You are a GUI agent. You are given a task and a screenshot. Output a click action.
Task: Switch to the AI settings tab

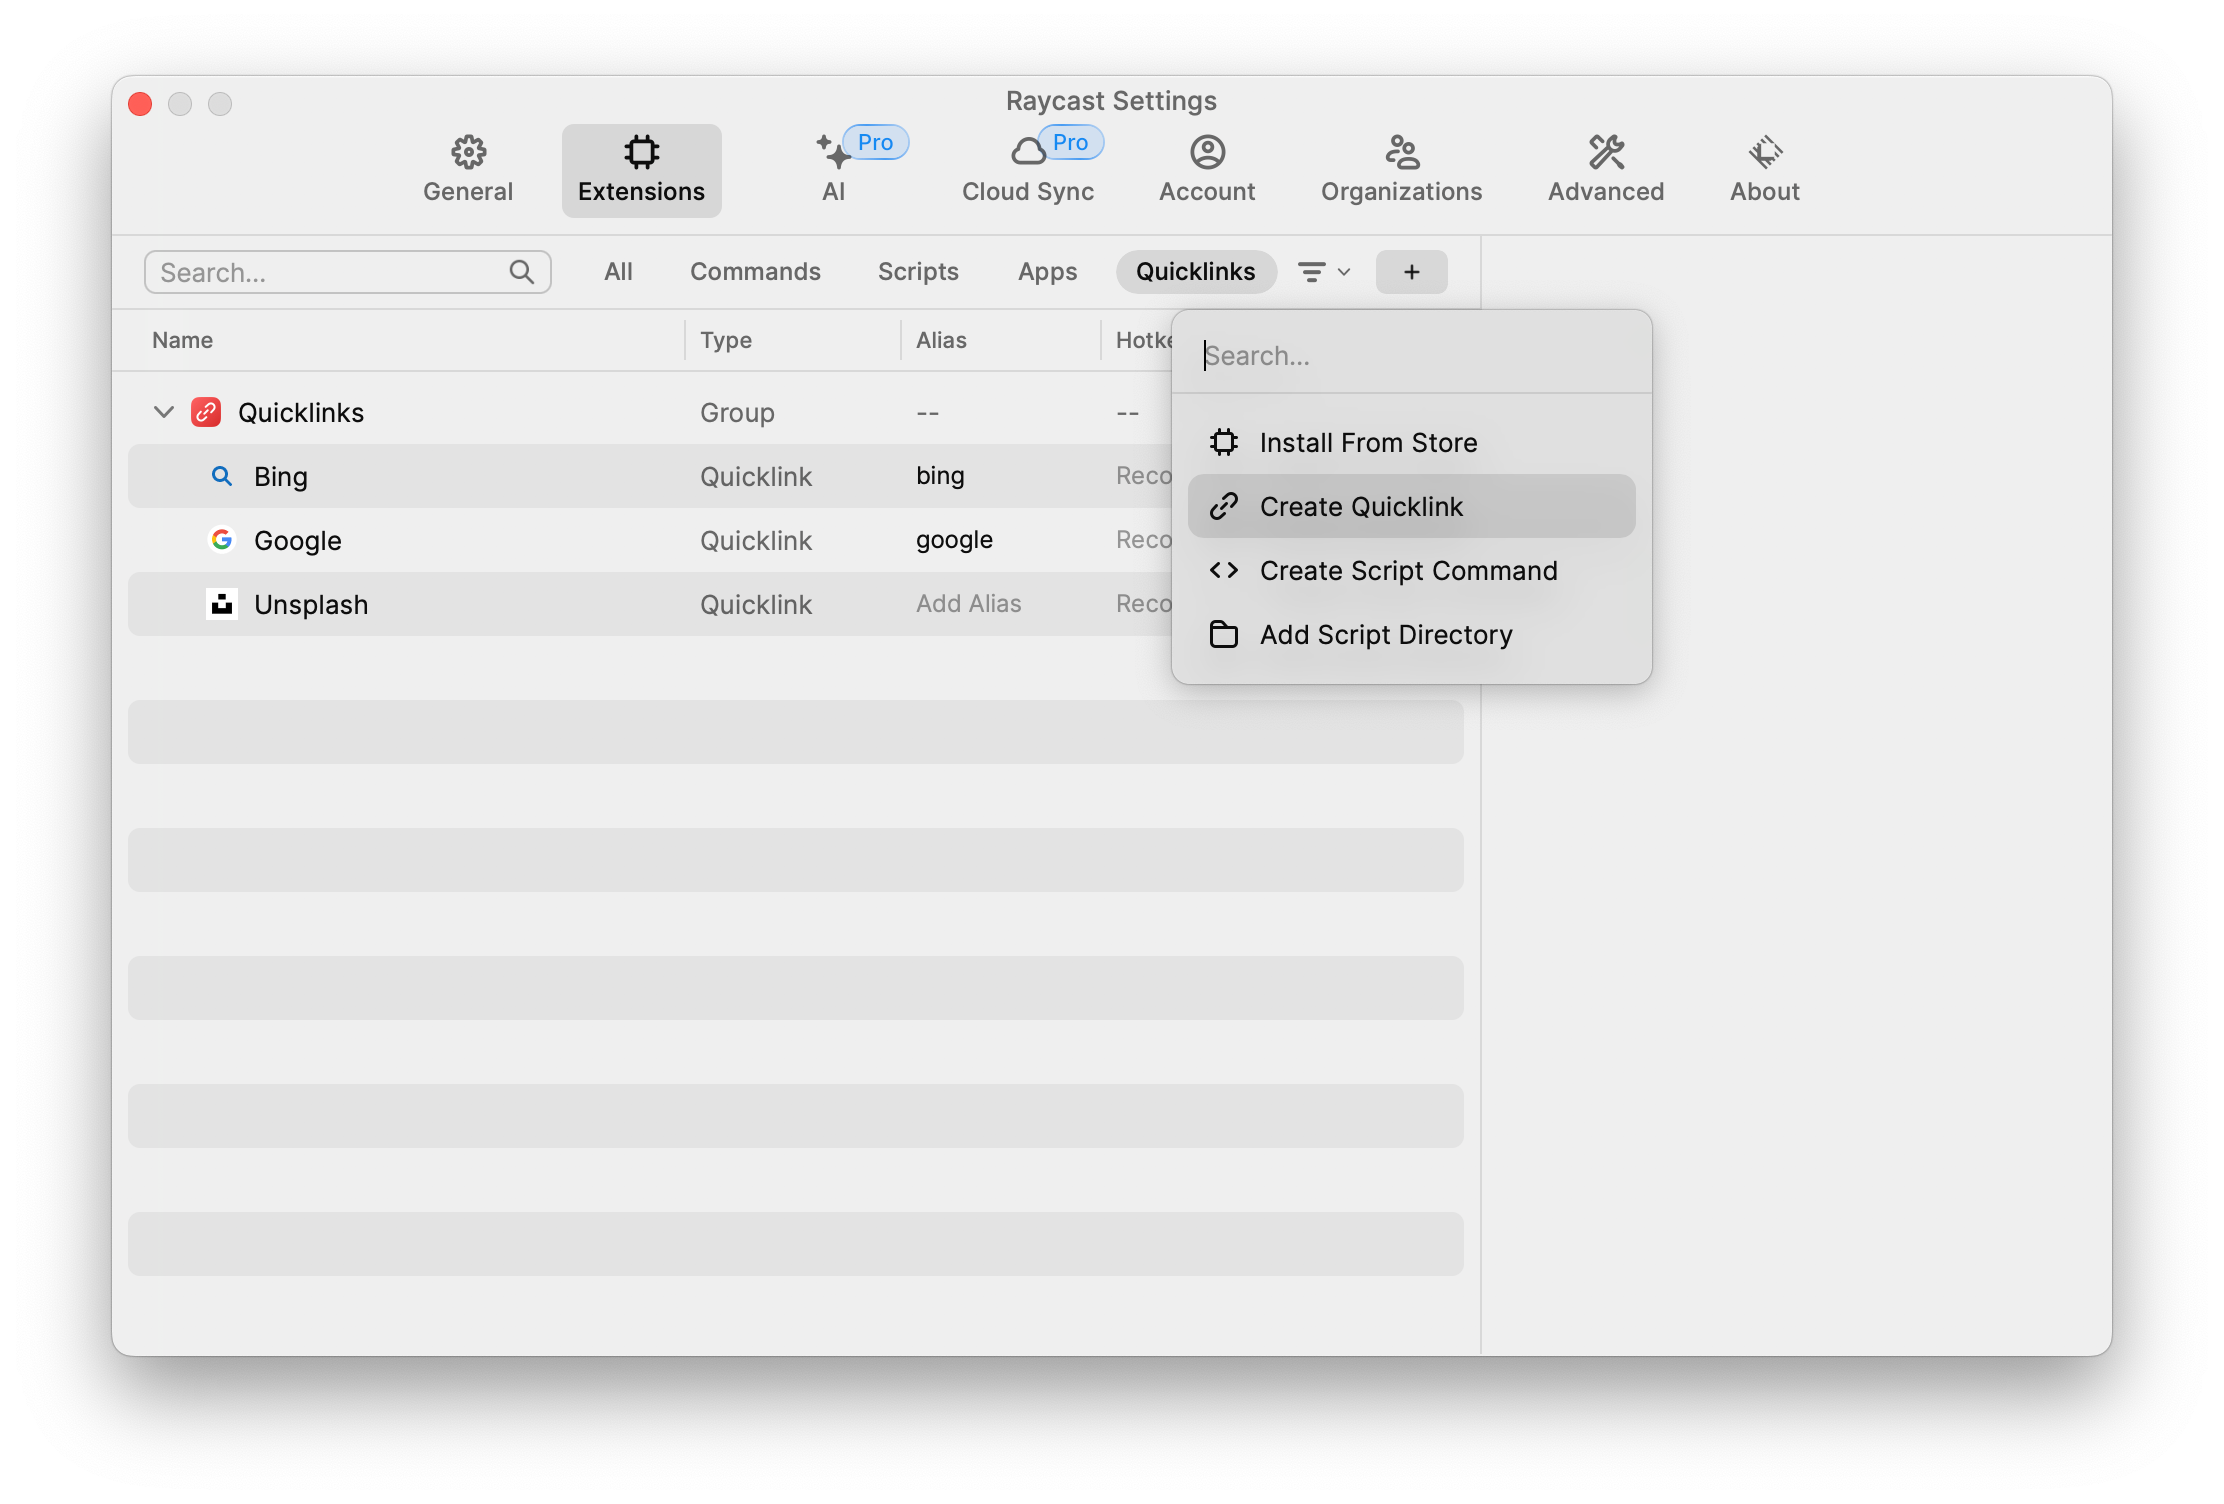834,170
